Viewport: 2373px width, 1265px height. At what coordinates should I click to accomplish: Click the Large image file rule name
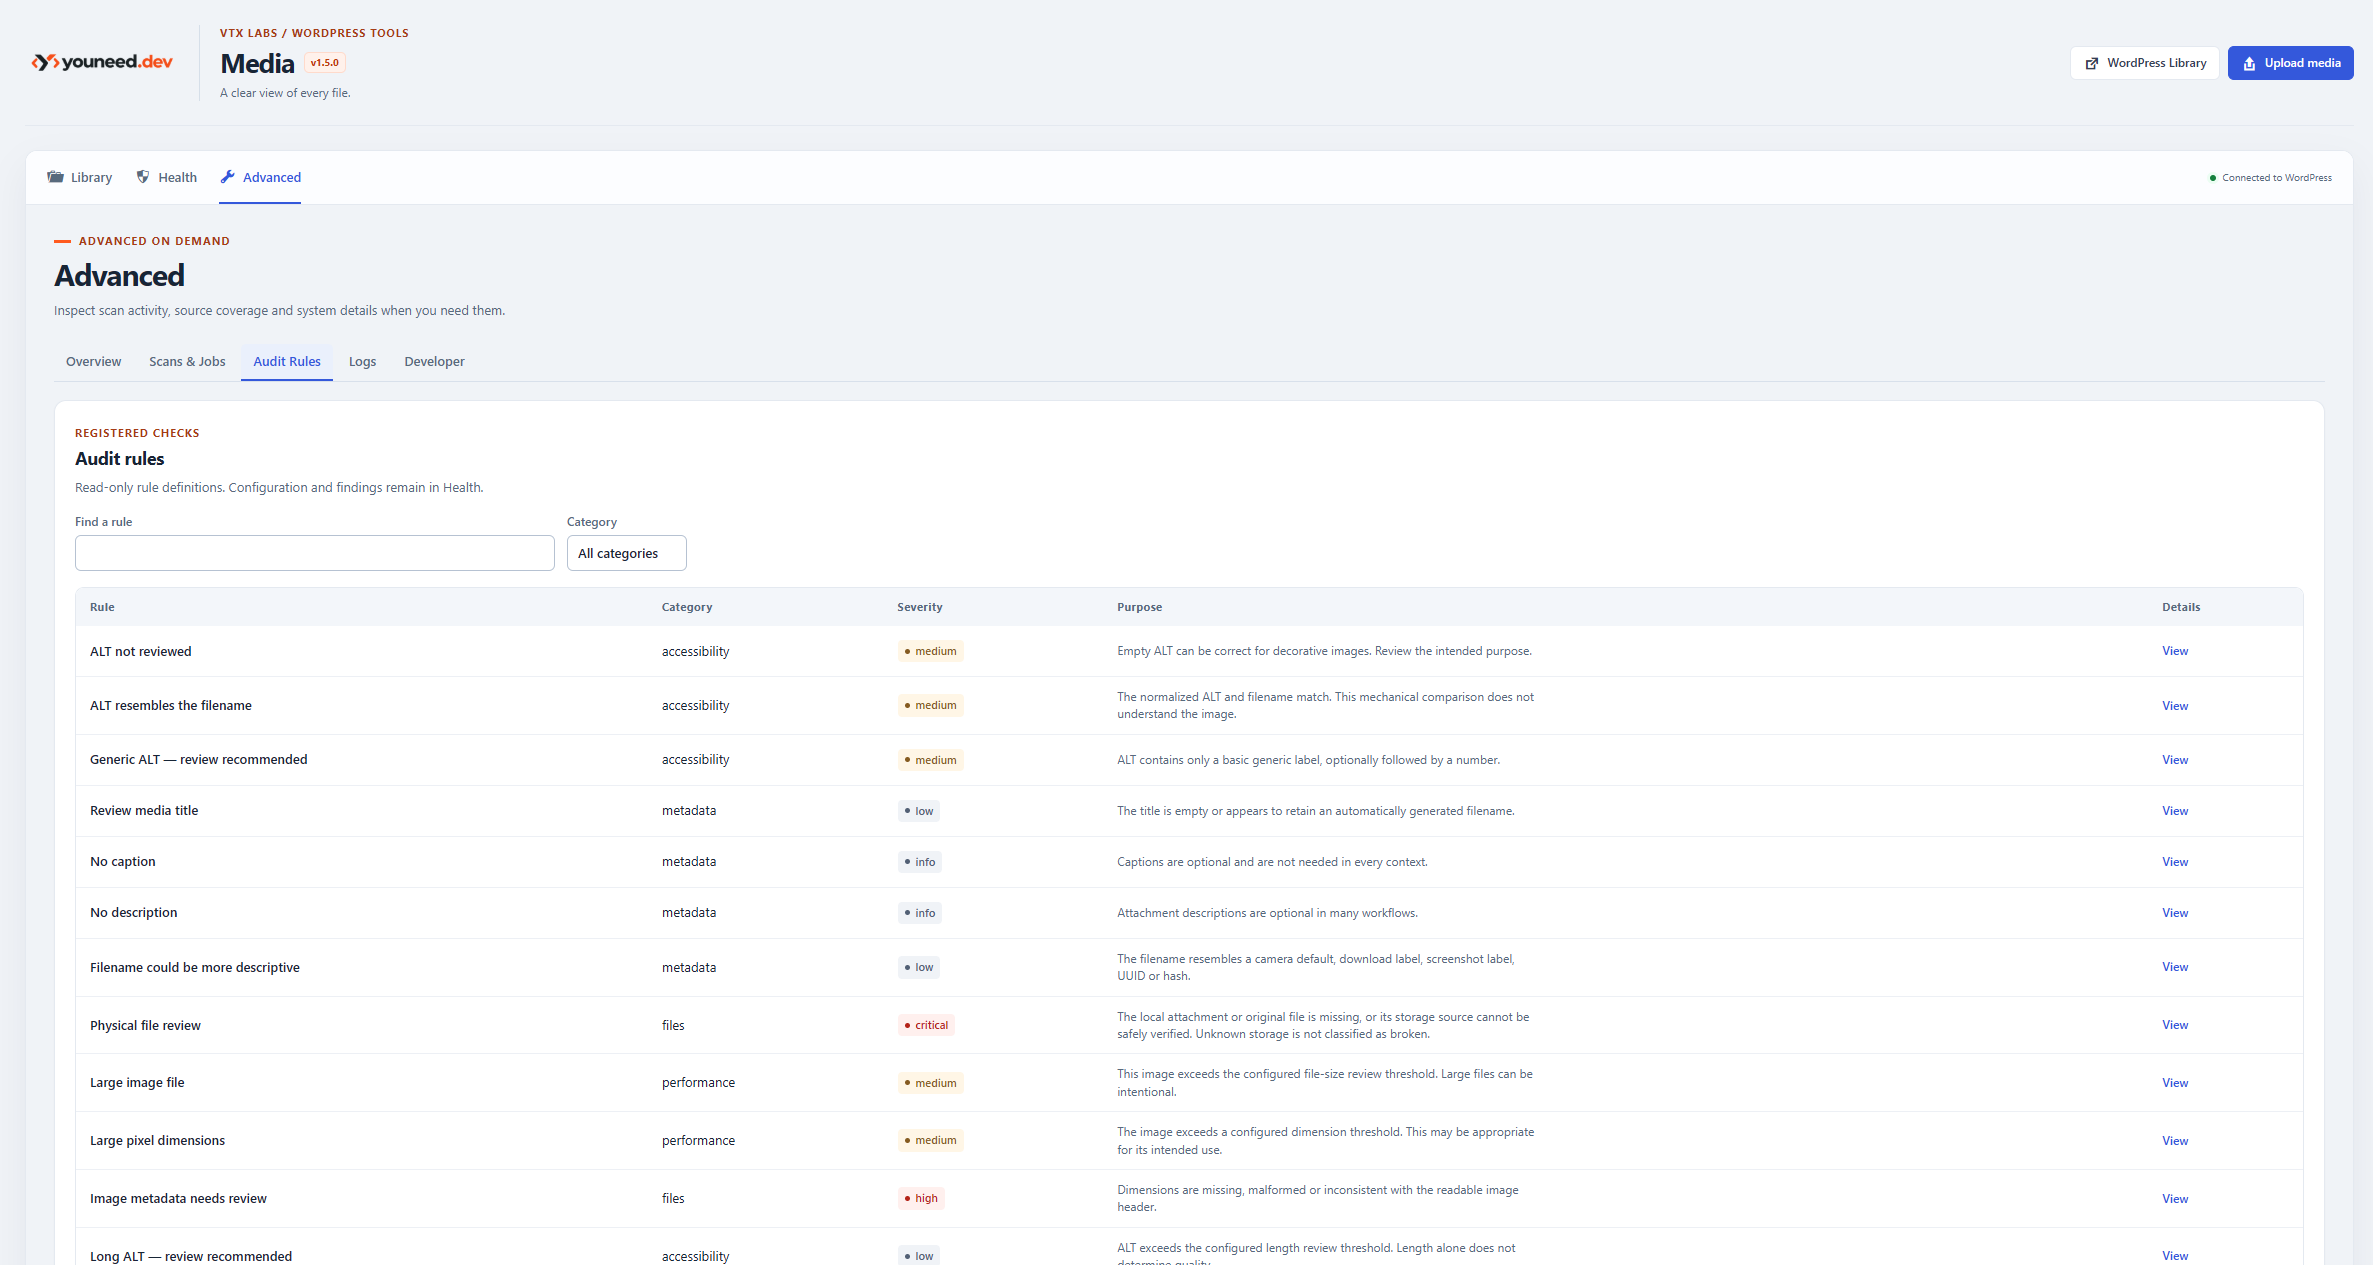pos(137,1082)
